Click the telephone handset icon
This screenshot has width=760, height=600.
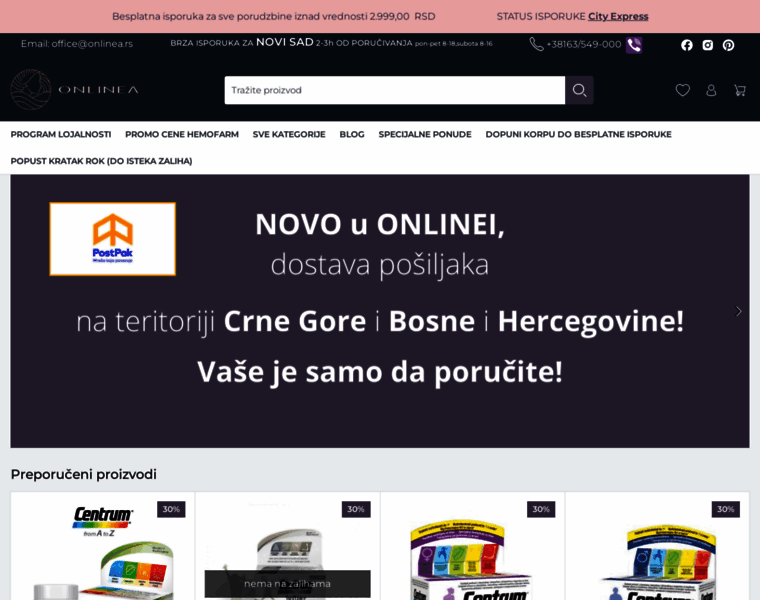tap(536, 44)
